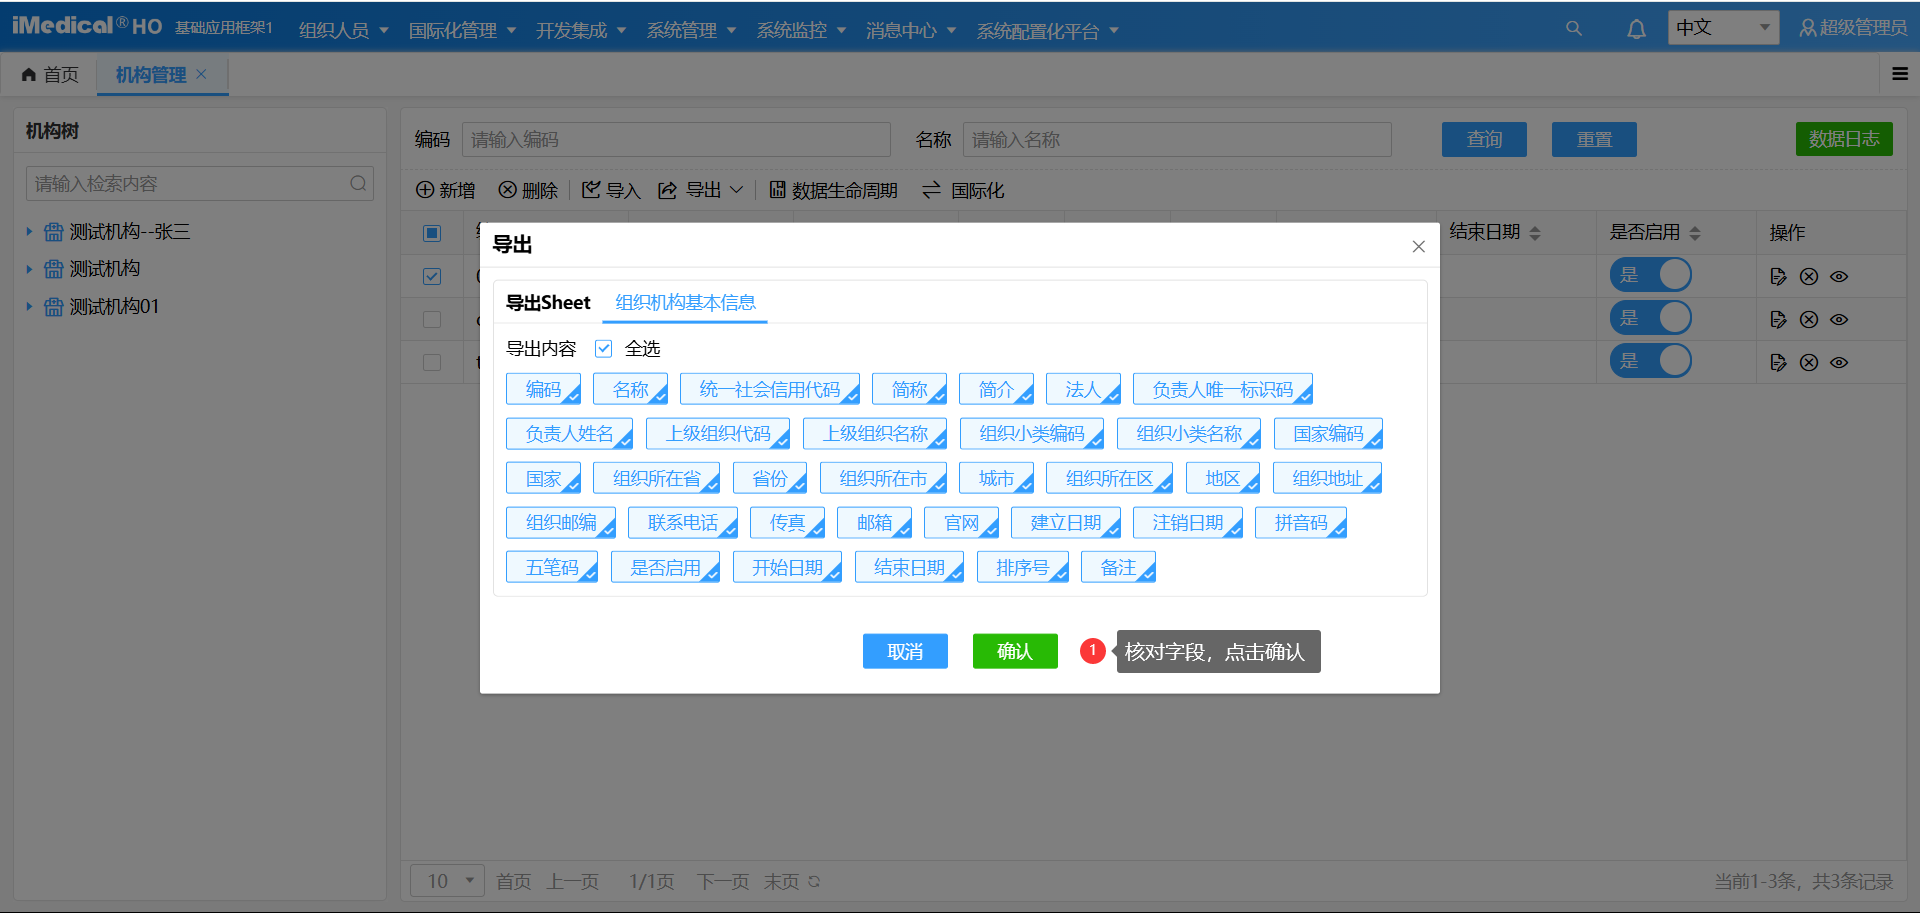The image size is (1920, 913).
Task: Click view eye icon in third row
Action: click(1839, 363)
